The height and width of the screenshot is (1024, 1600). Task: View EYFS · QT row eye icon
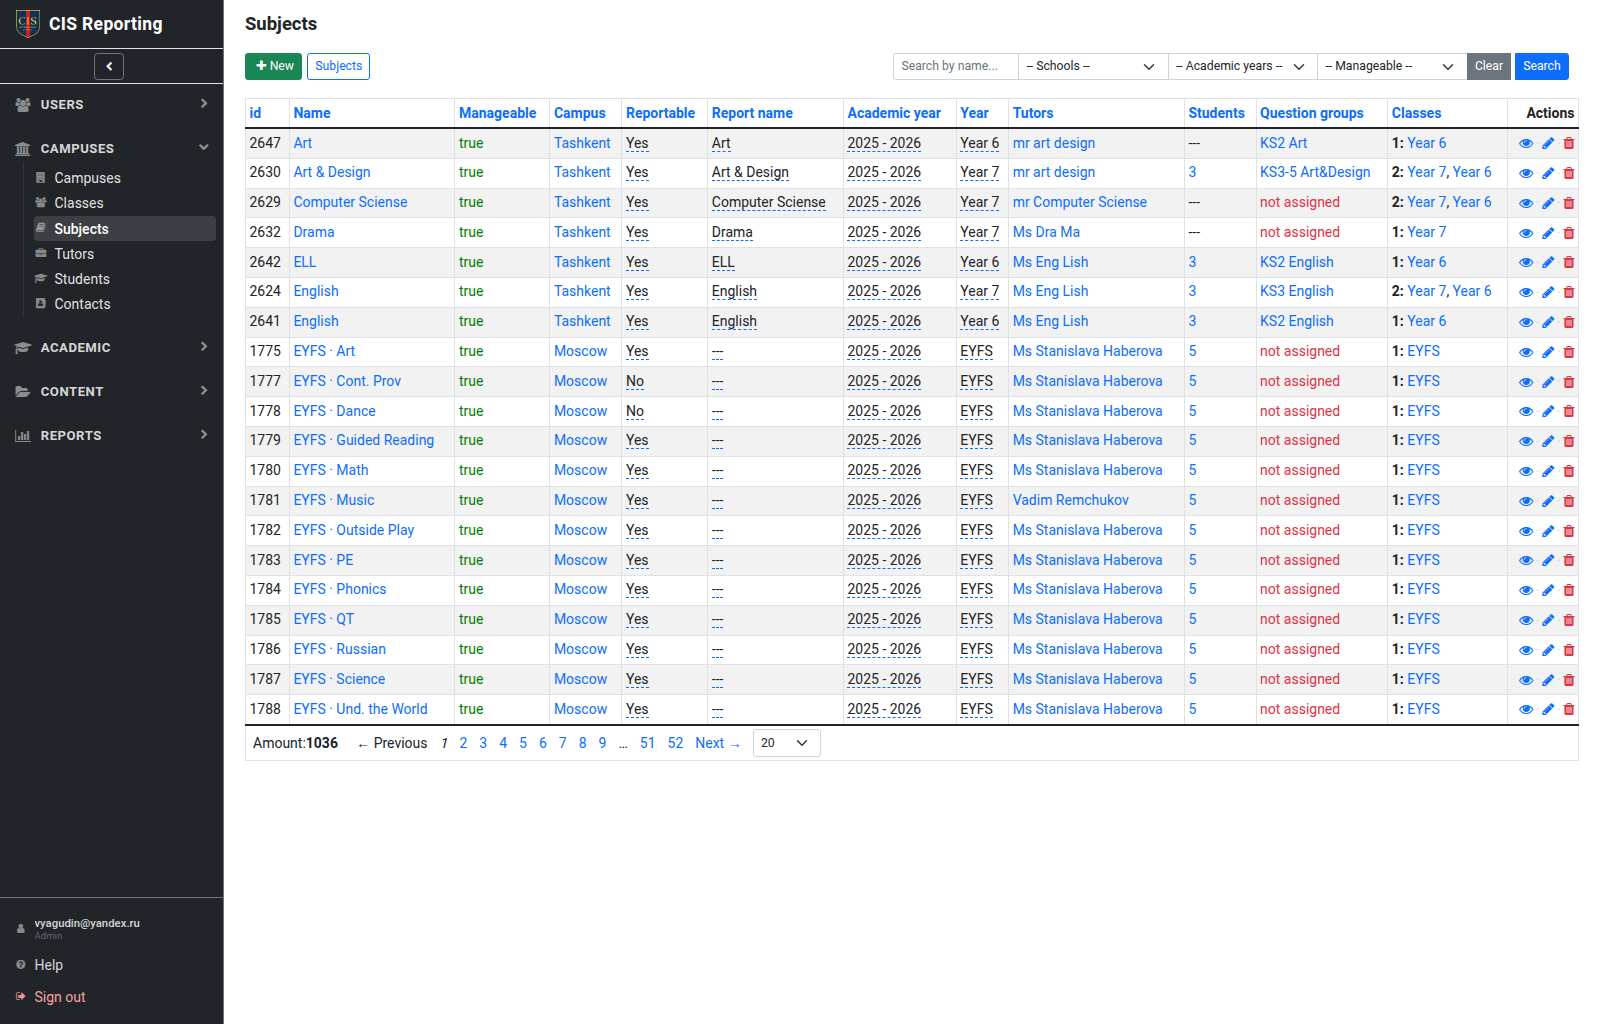(x=1526, y=620)
